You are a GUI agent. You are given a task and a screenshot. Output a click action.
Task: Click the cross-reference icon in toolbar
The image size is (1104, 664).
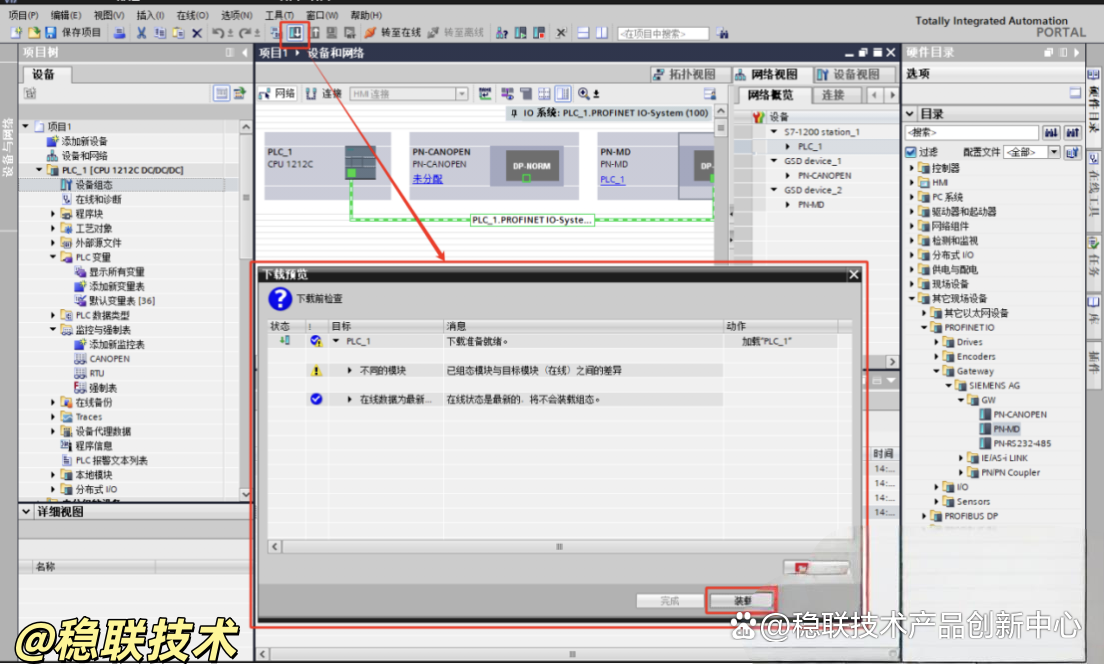[x=561, y=32]
